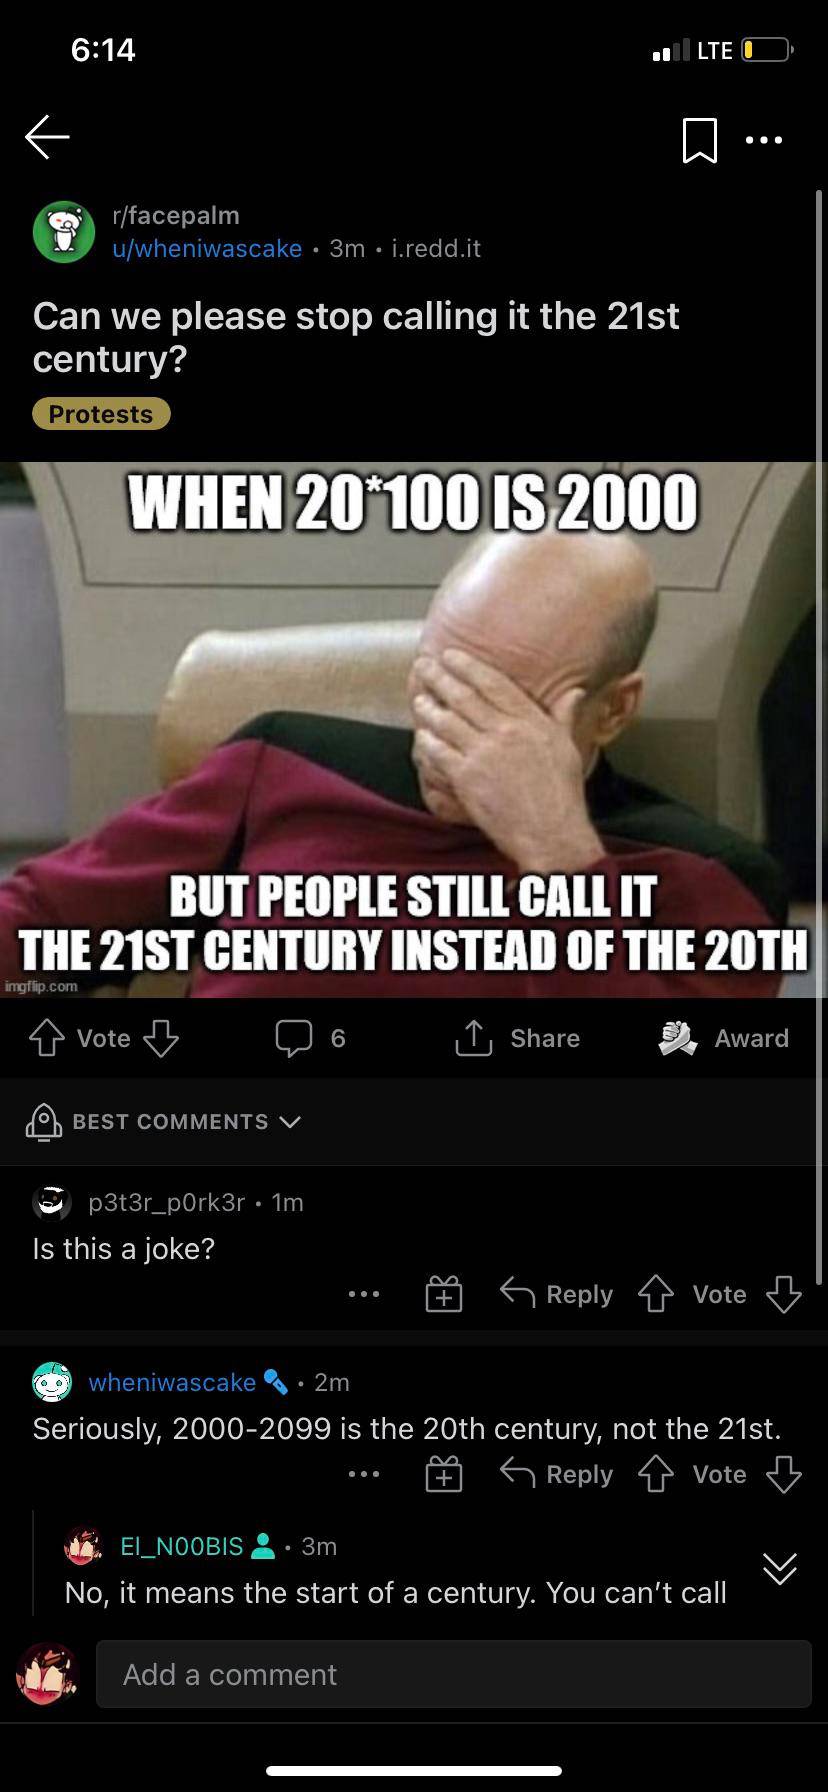Screen dimensions: 828x1792
Task: Tap the Add a comment field
Action: (x=454, y=1674)
